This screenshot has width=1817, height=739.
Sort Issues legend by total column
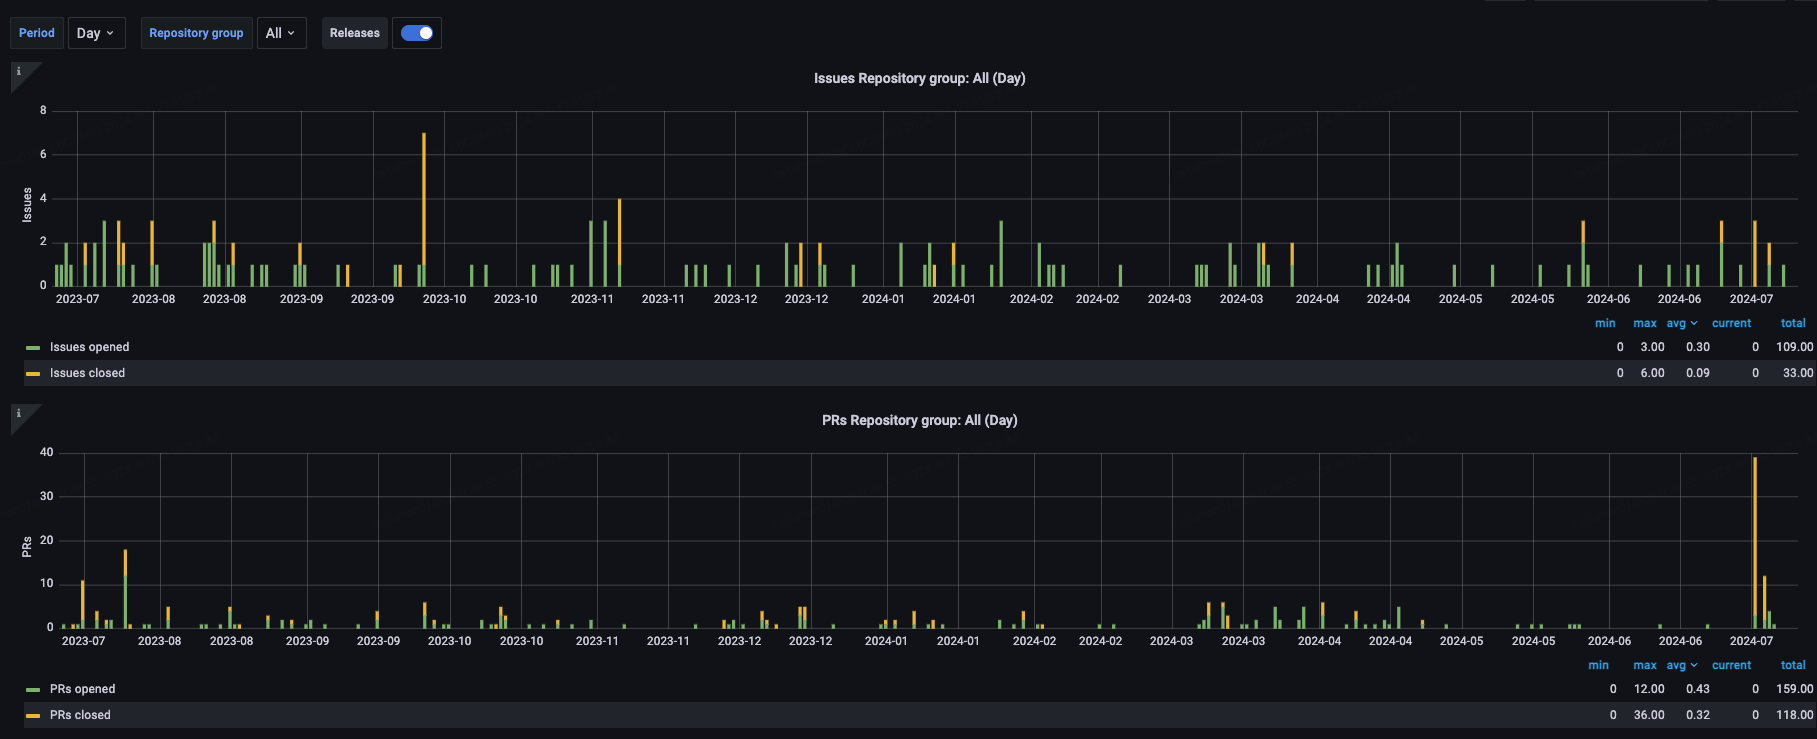(1793, 323)
